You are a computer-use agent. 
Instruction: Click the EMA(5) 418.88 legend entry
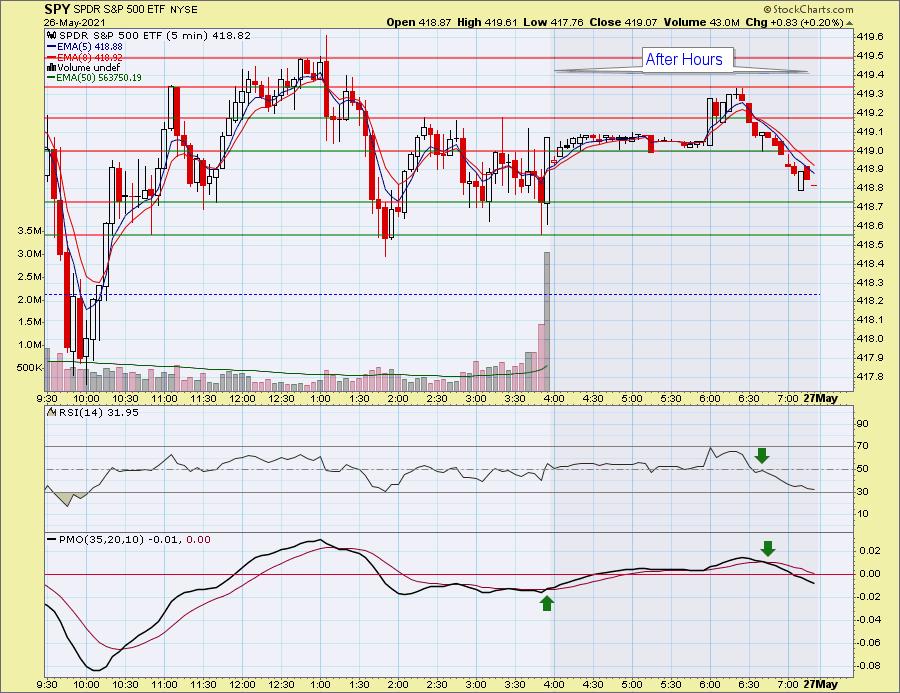[x=90, y=47]
